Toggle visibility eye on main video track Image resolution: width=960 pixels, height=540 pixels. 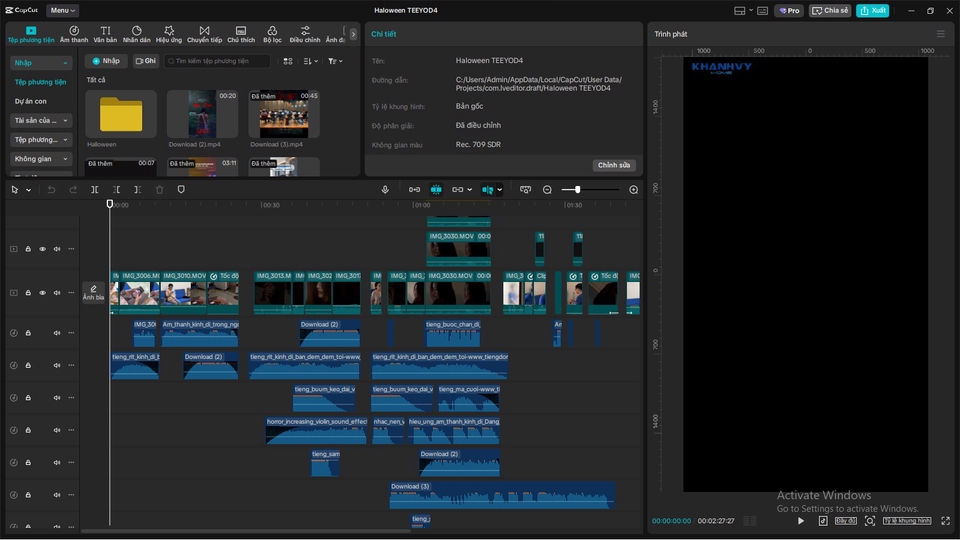(x=42, y=293)
